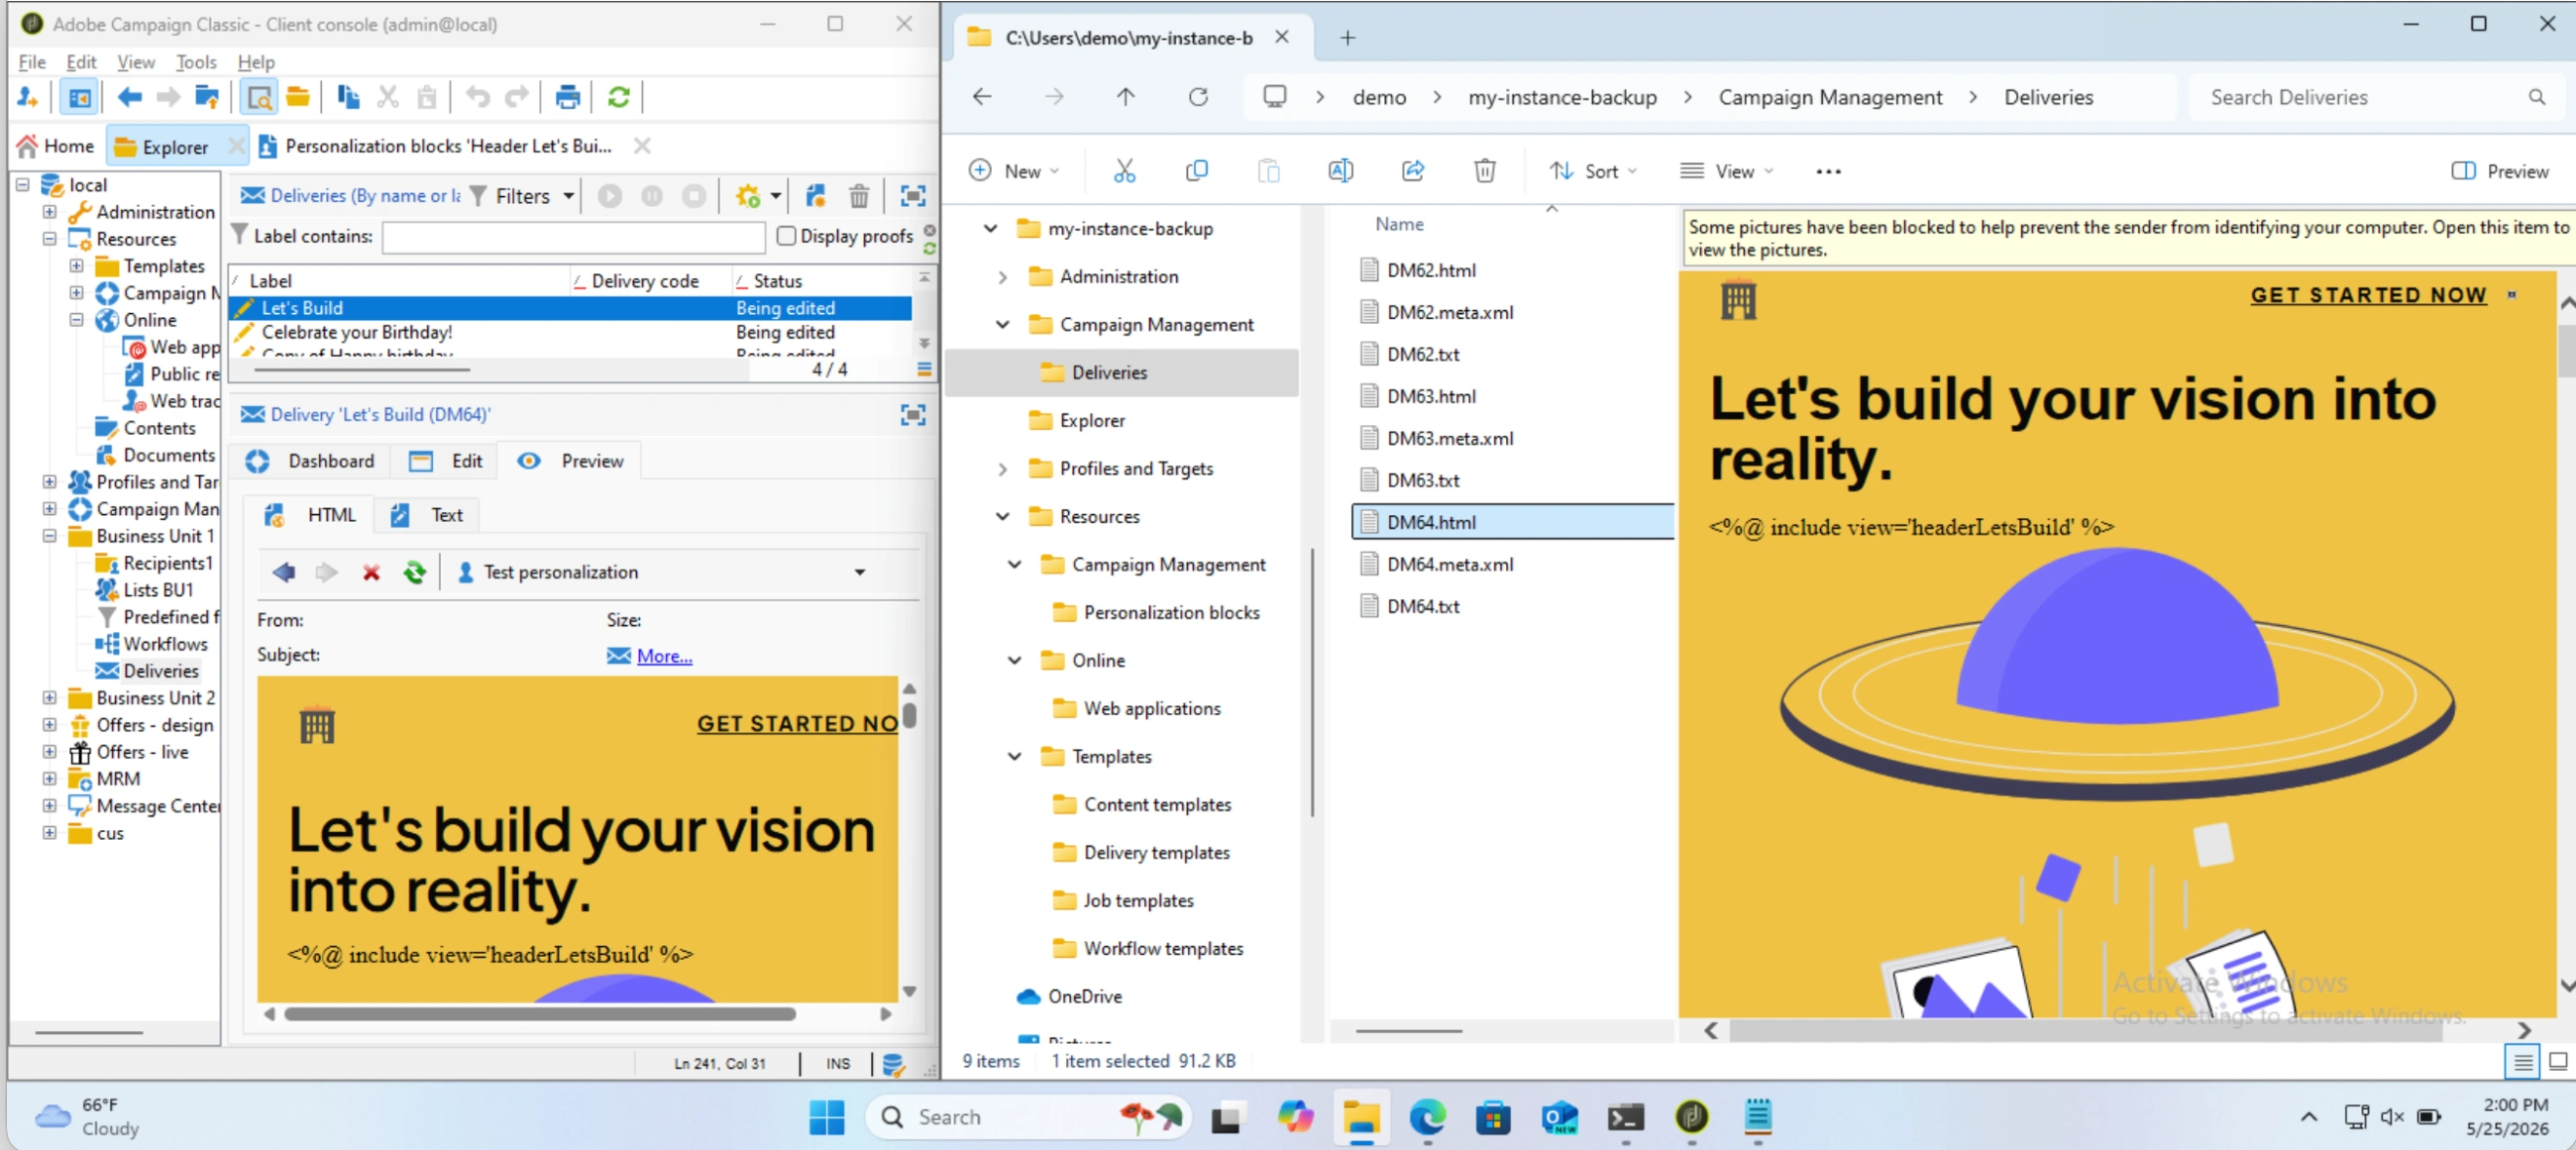The height and width of the screenshot is (1150, 2576).
Task: Expand the Administration node in Campaign tree
Action: (49, 212)
